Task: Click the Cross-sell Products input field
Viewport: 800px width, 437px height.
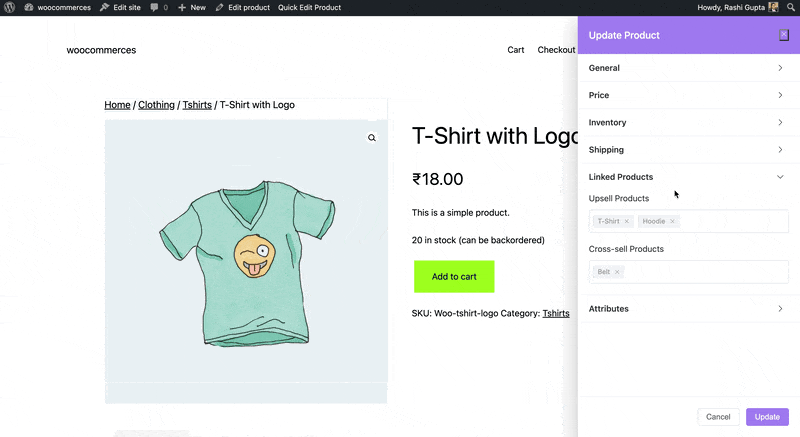Action: [688, 272]
